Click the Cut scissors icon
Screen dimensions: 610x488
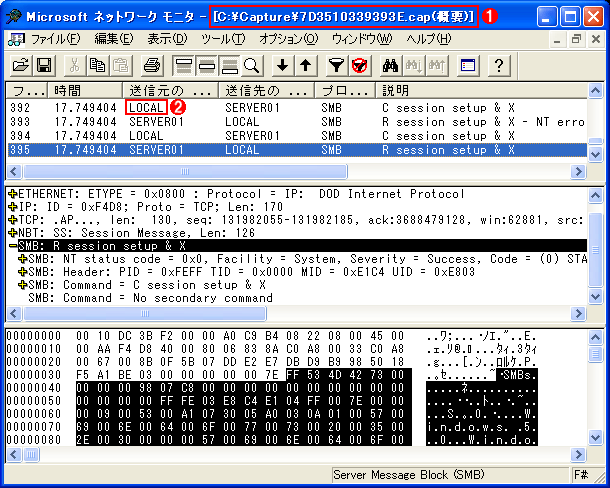pos(74,65)
